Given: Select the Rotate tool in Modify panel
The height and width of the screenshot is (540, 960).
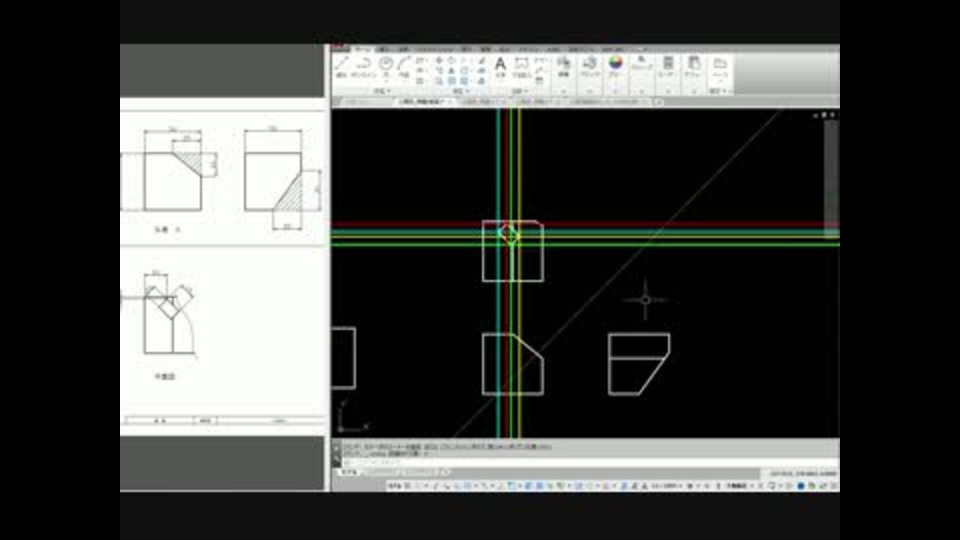Looking at the screenshot, I should click(452, 61).
